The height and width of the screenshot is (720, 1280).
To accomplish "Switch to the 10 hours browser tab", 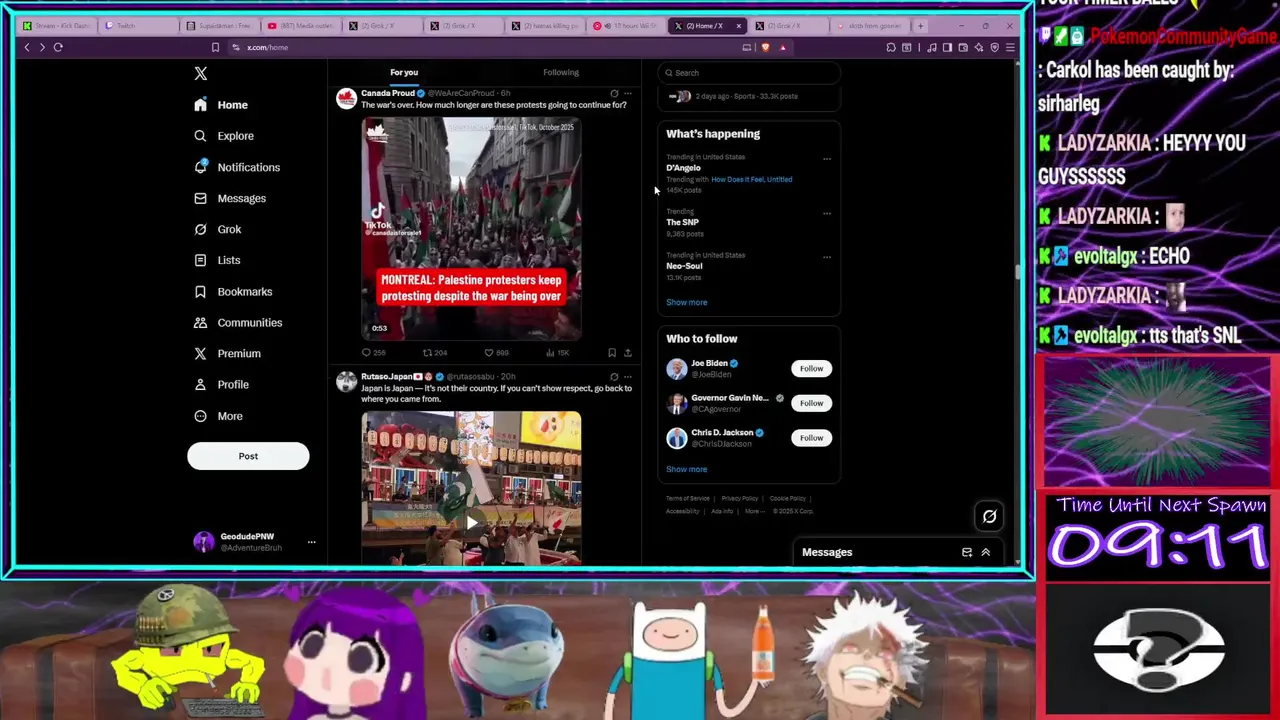I will tap(627, 25).
